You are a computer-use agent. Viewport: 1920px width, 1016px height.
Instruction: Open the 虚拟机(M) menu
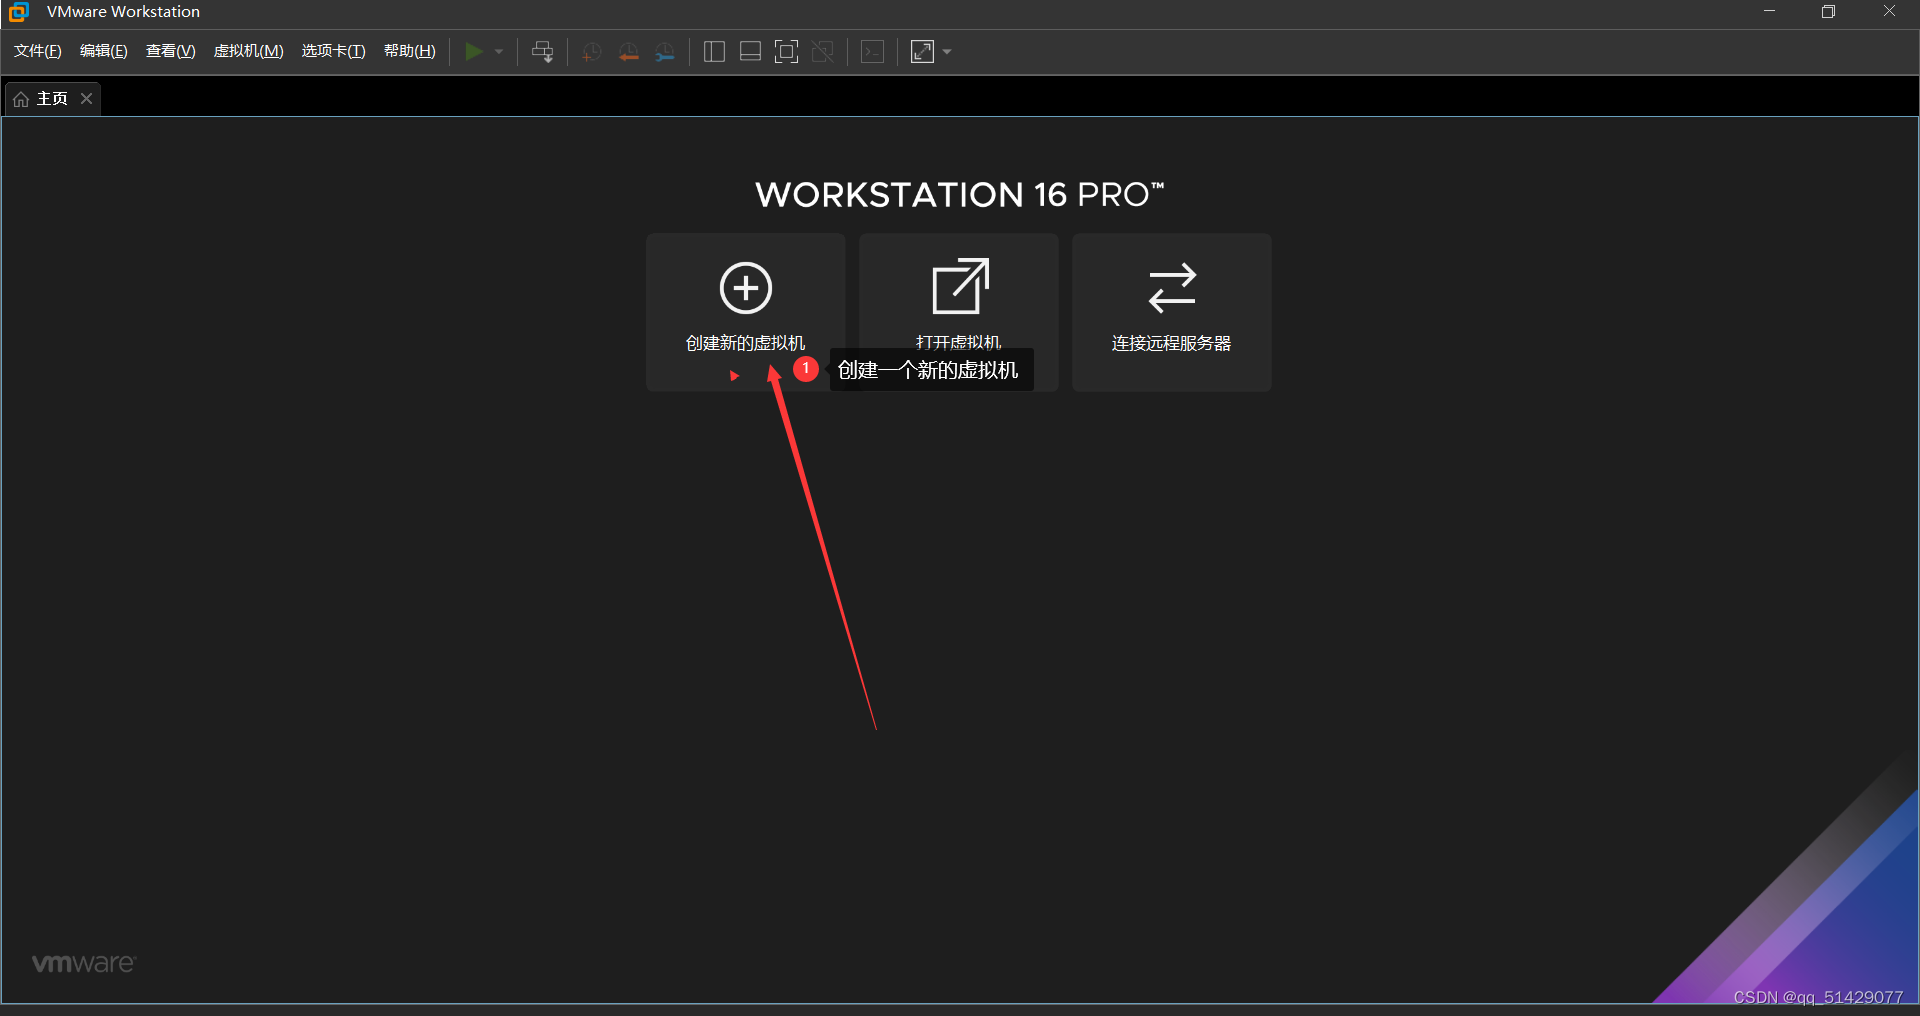(249, 51)
